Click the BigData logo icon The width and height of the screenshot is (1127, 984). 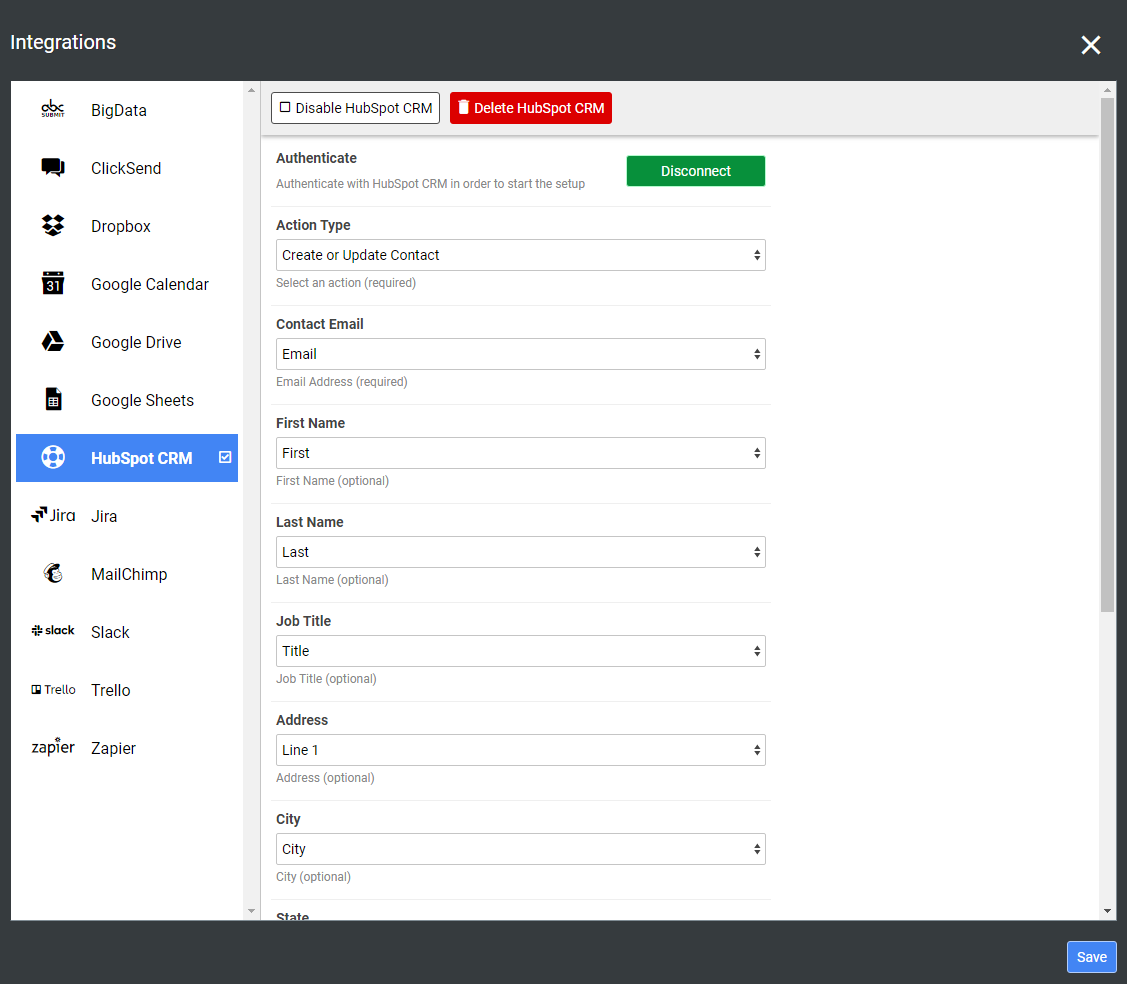[x=52, y=109]
